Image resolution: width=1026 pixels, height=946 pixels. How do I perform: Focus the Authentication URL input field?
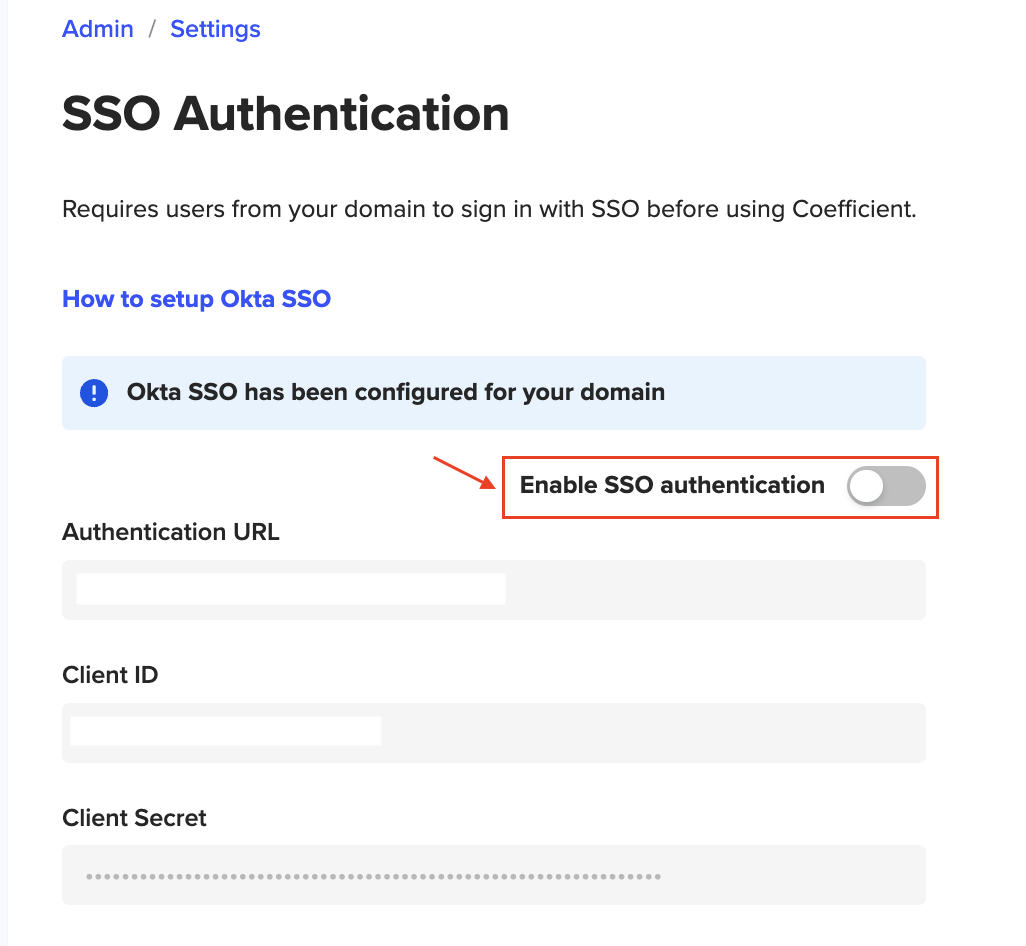tap(493, 590)
